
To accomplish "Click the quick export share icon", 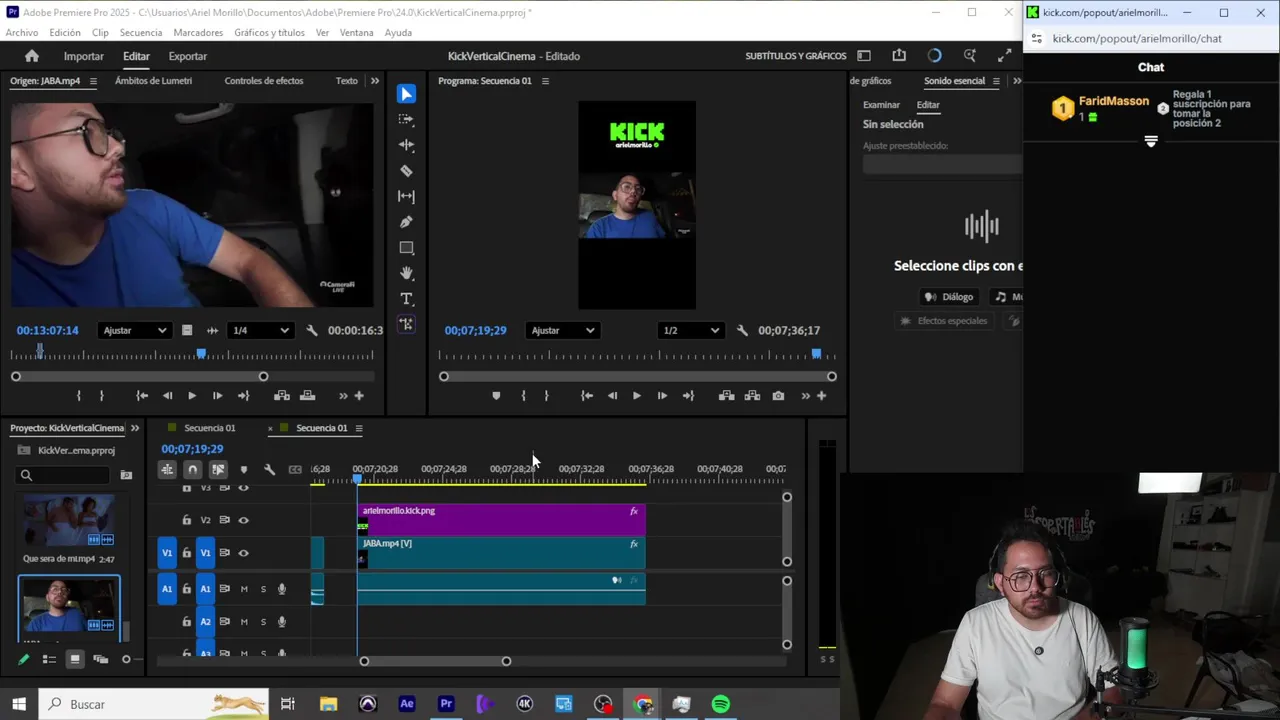I will click(899, 56).
